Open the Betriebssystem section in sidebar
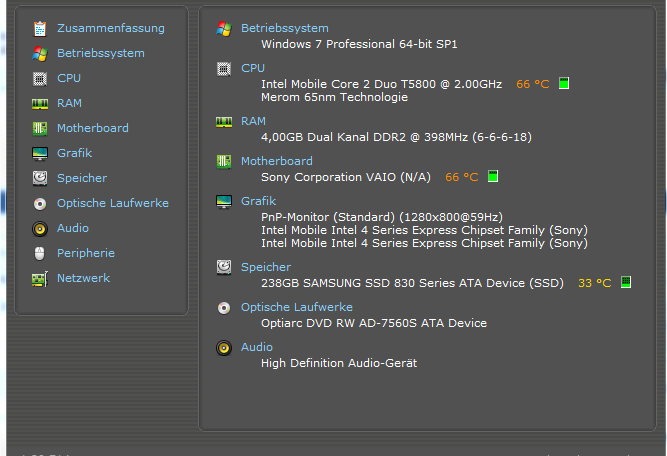The image size is (667, 456). (101, 53)
